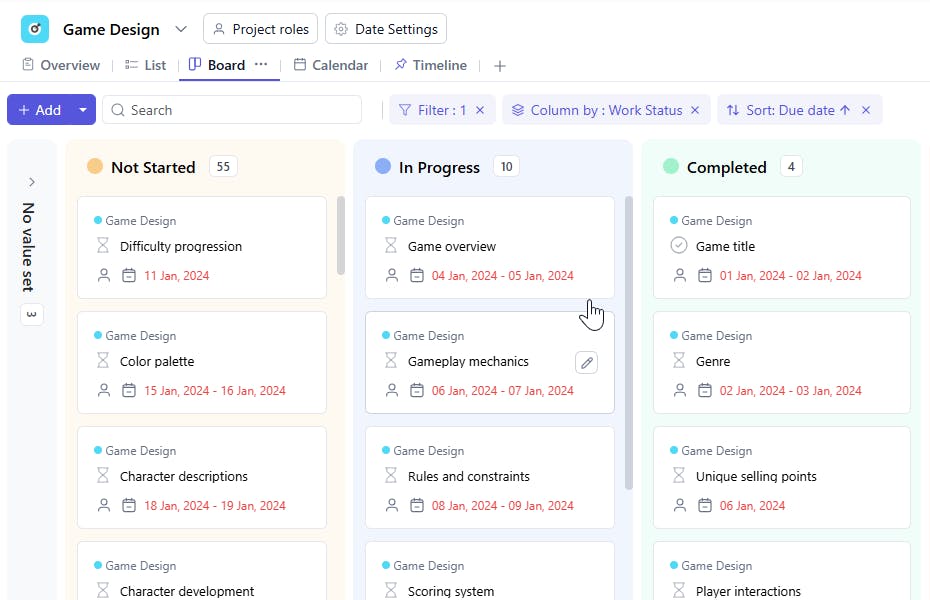
Task: Click the hourglass status icon on Genre card
Action: click(679, 361)
